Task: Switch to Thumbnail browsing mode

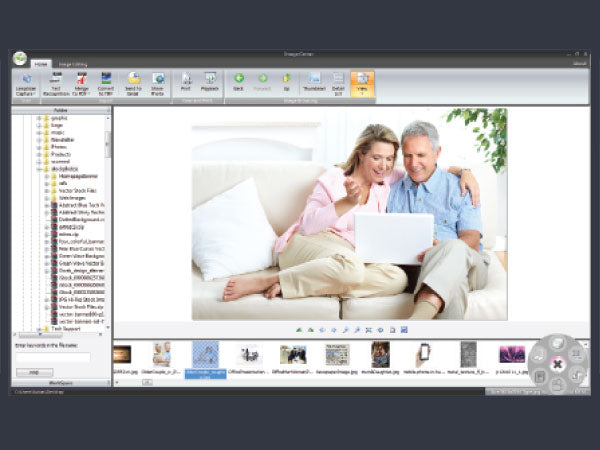Action: (x=314, y=82)
